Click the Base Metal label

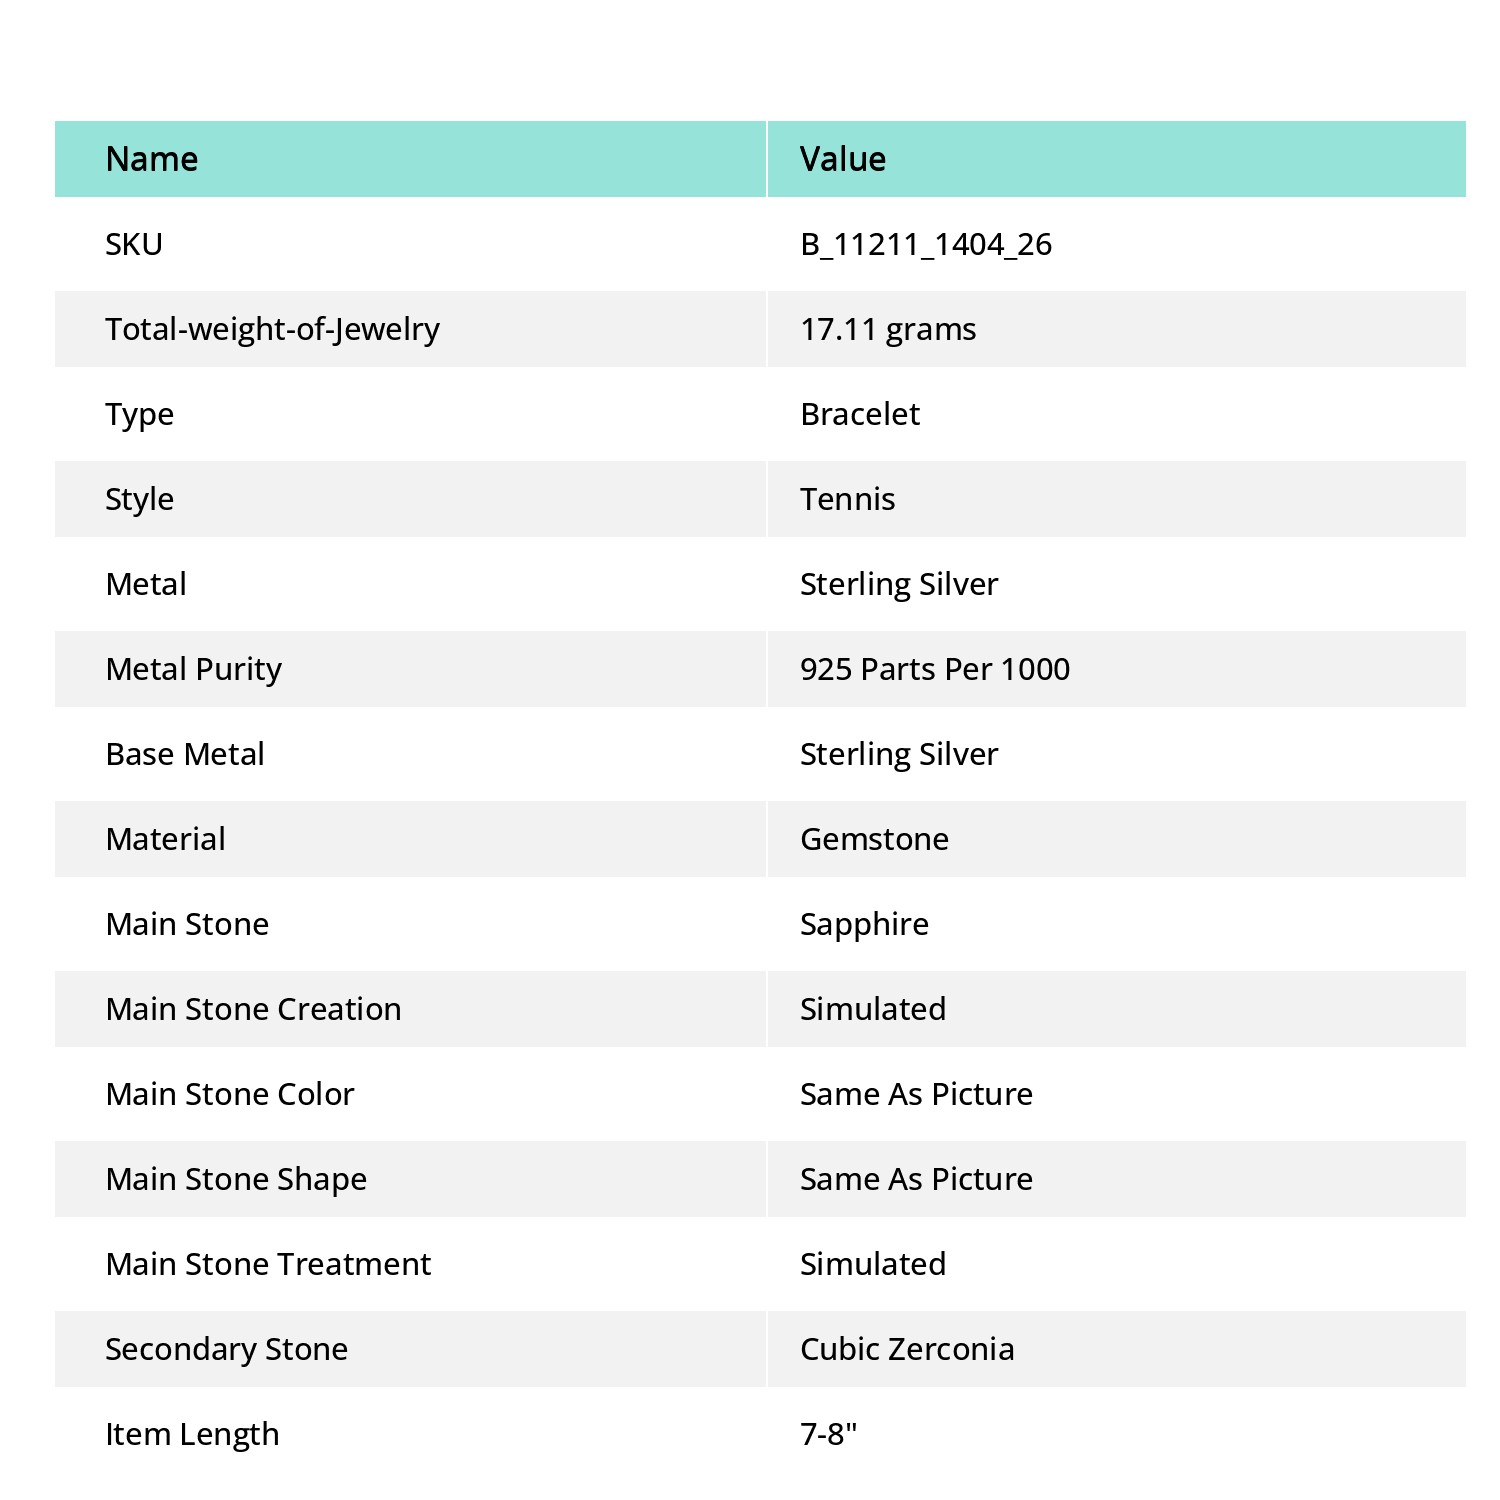(x=185, y=754)
